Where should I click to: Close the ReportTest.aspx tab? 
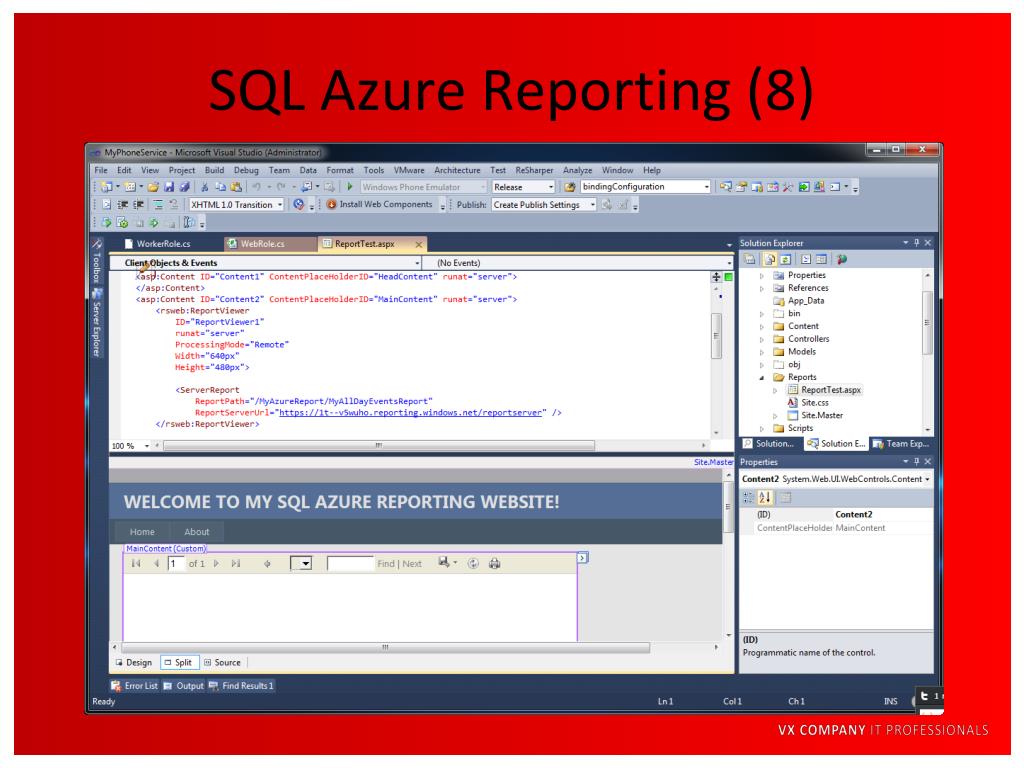419,244
